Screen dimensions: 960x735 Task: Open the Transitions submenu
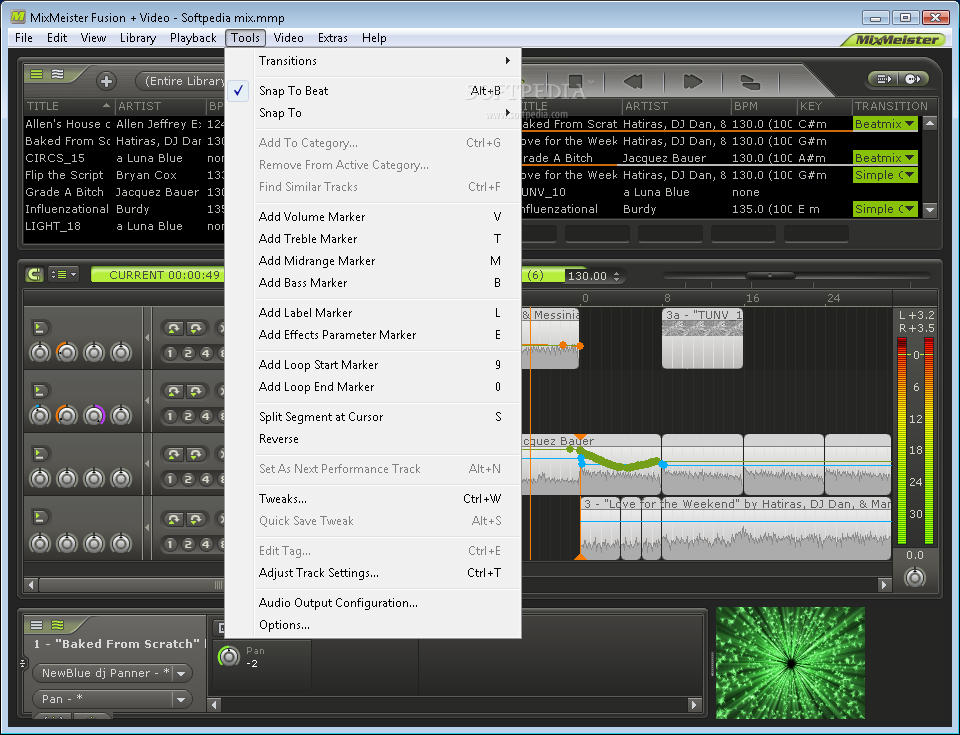386,61
